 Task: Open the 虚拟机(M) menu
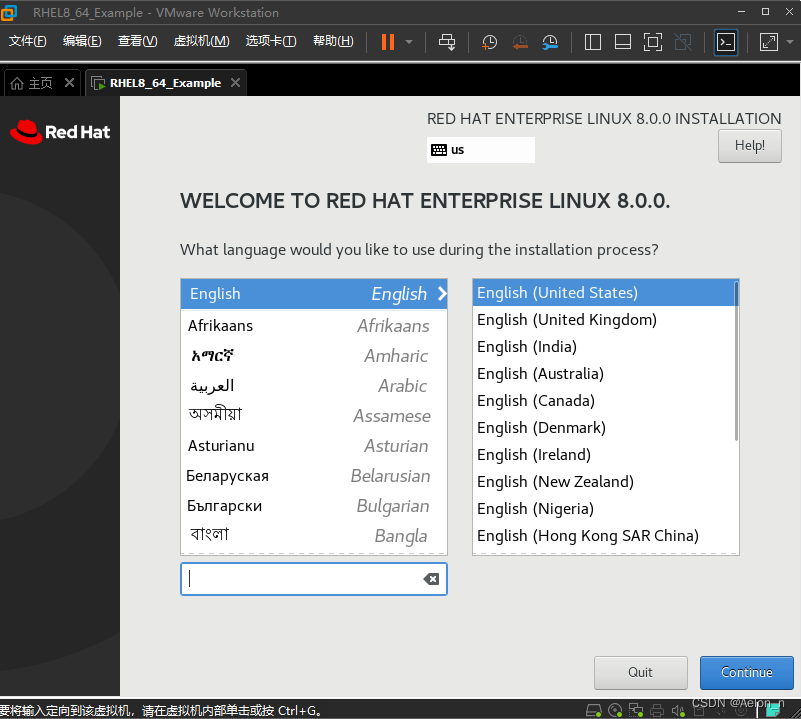[x=201, y=41]
